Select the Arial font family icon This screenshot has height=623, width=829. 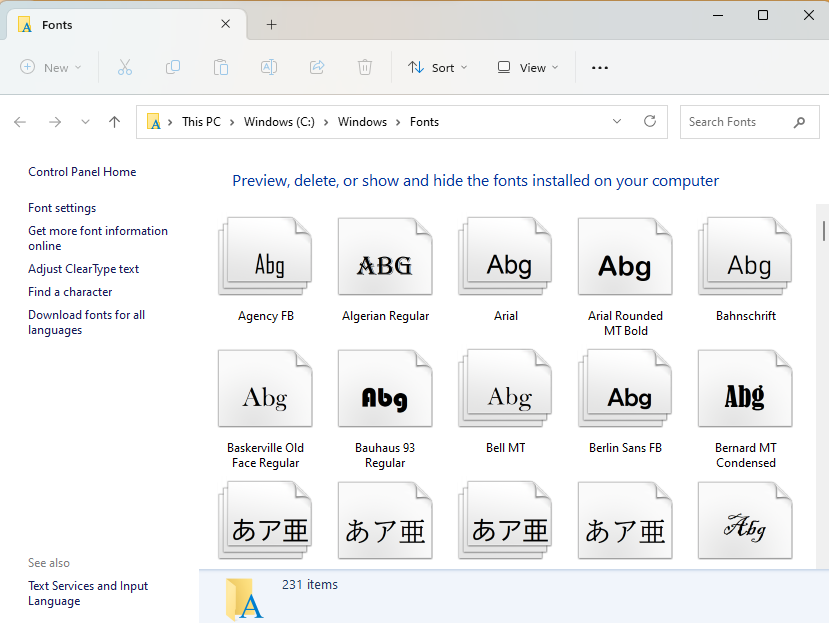pos(505,256)
